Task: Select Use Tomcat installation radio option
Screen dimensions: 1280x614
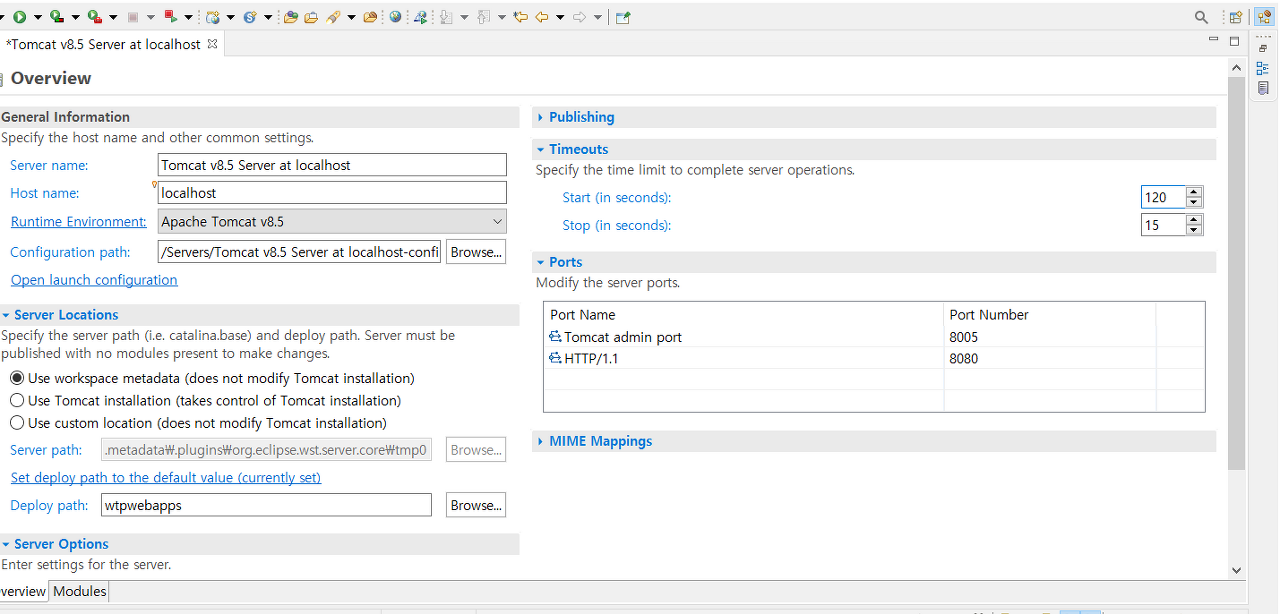Action: click(17, 400)
